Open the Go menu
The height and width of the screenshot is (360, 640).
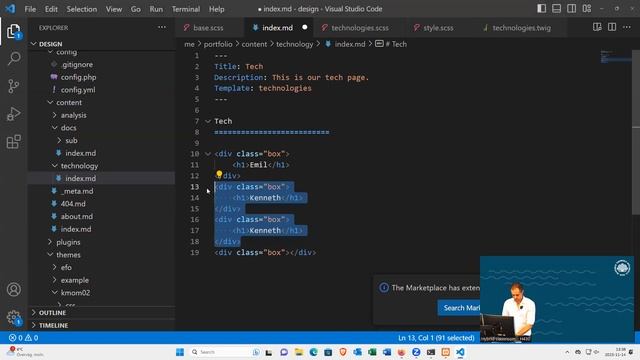point(136,9)
